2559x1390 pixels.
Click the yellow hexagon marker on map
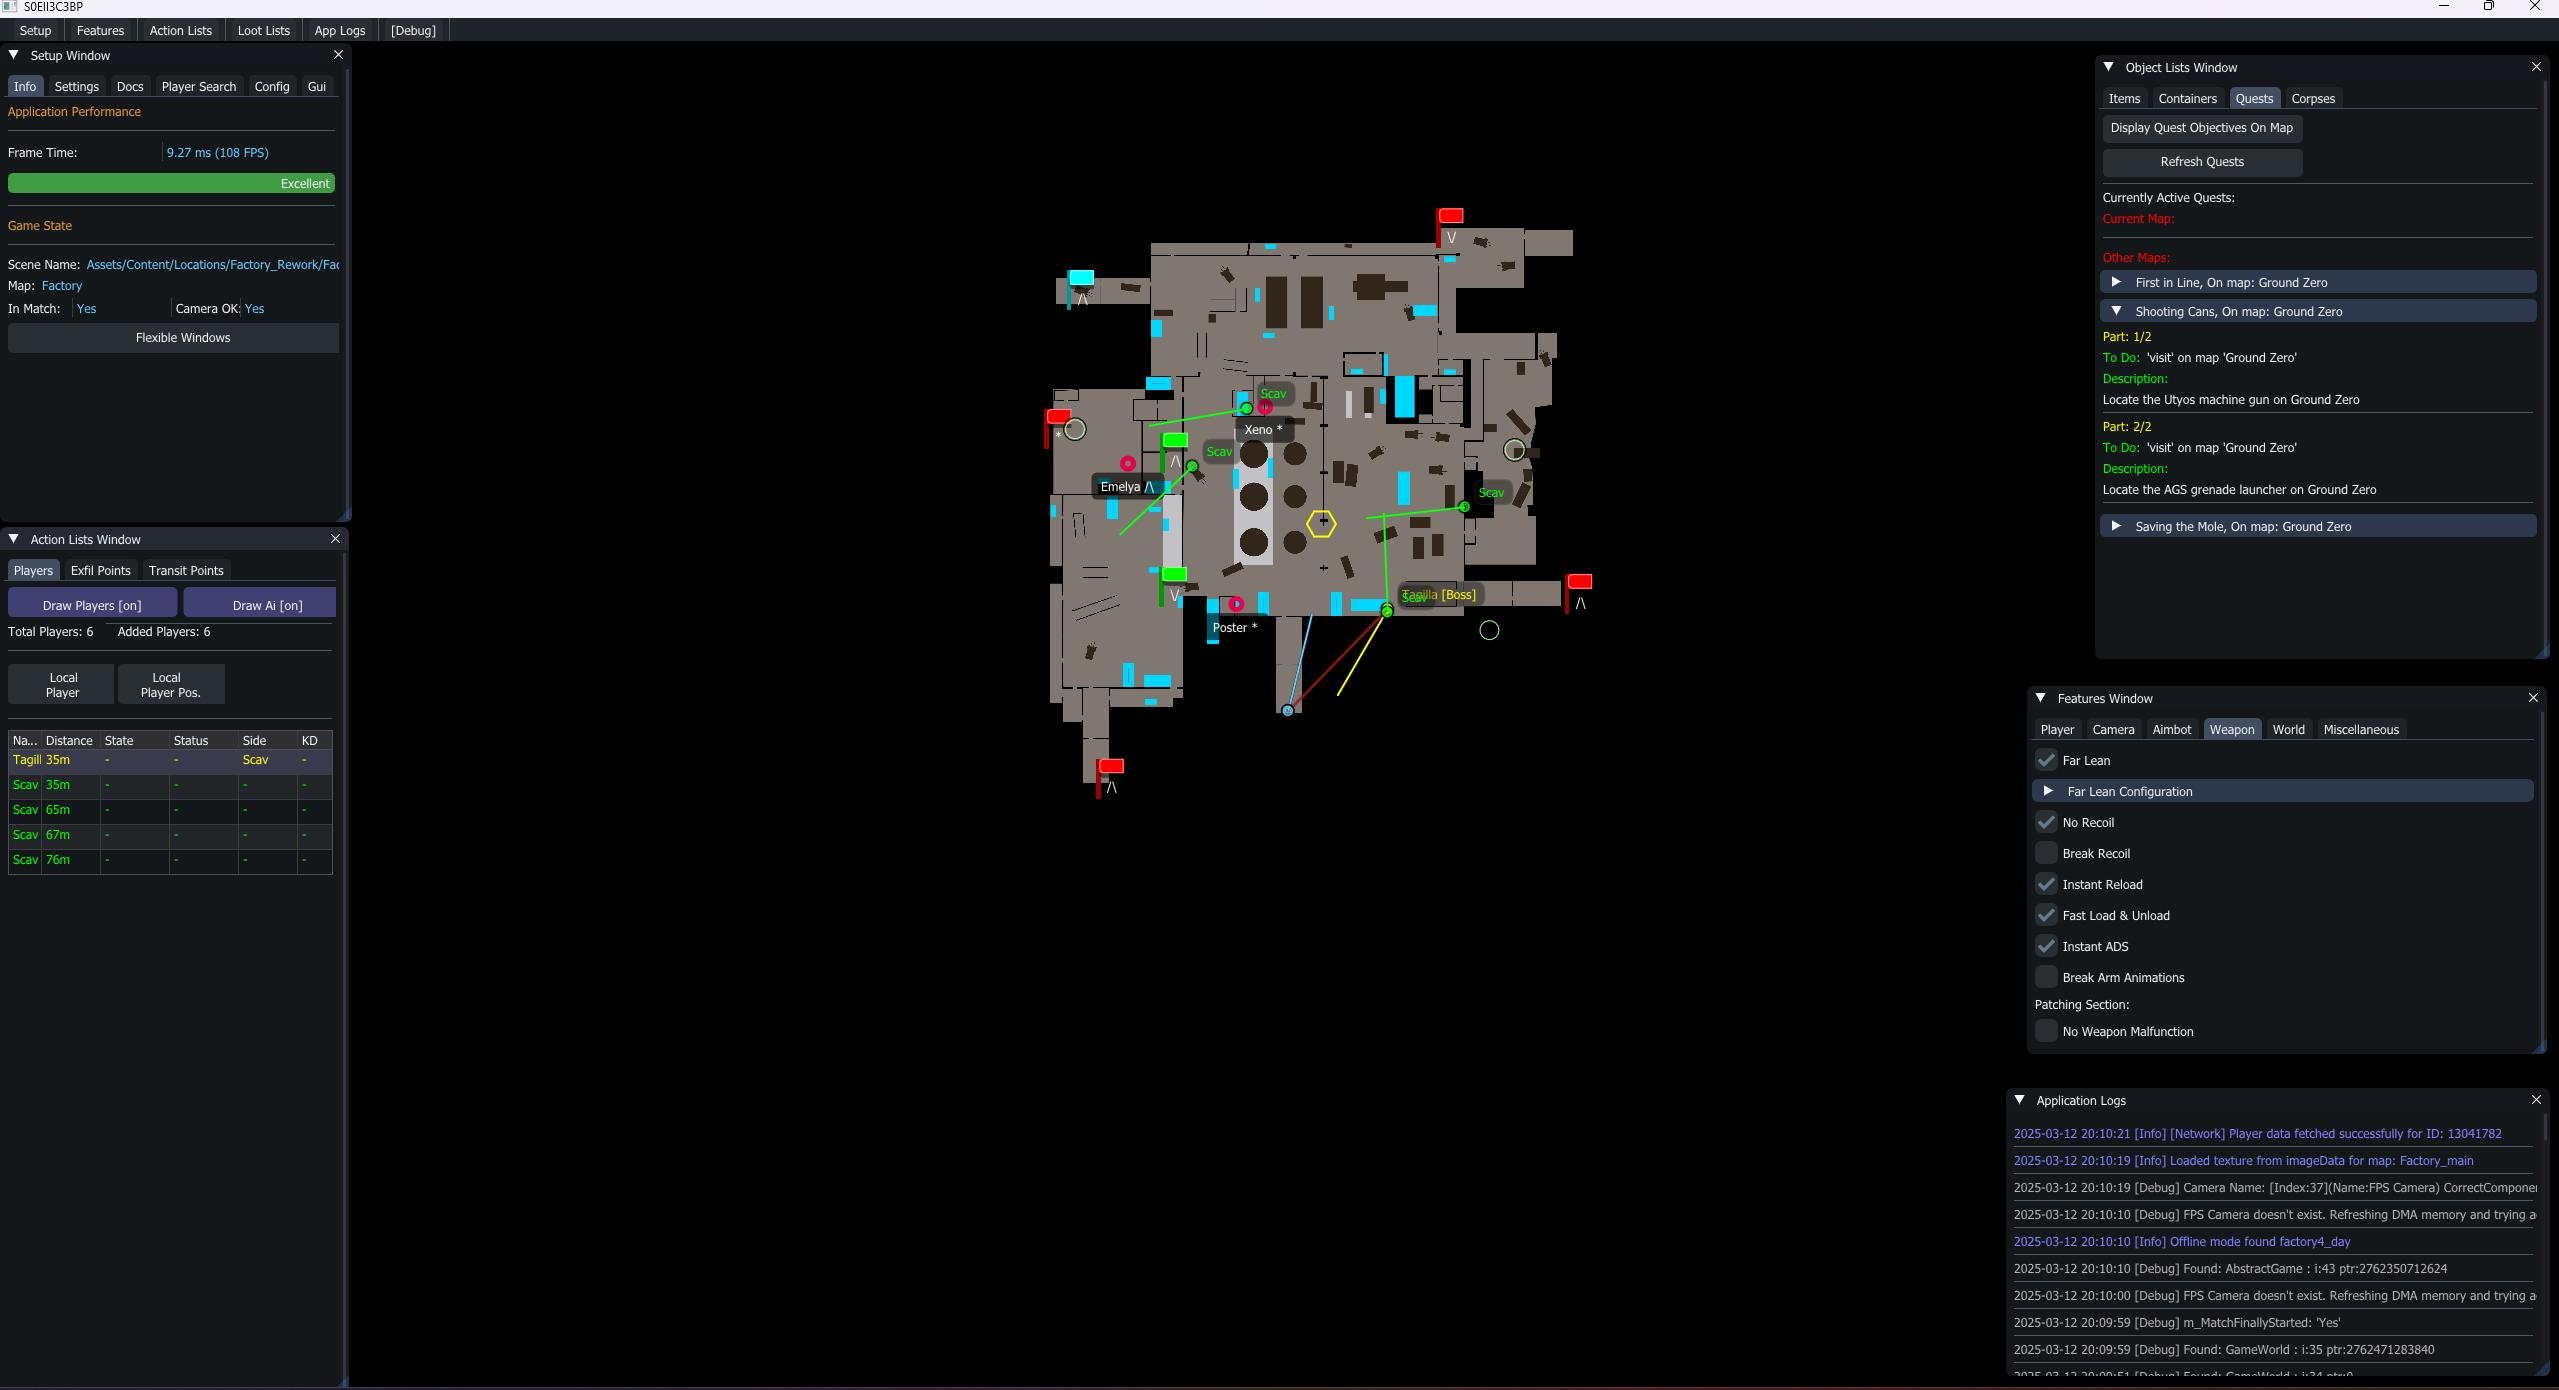tap(1321, 523)
